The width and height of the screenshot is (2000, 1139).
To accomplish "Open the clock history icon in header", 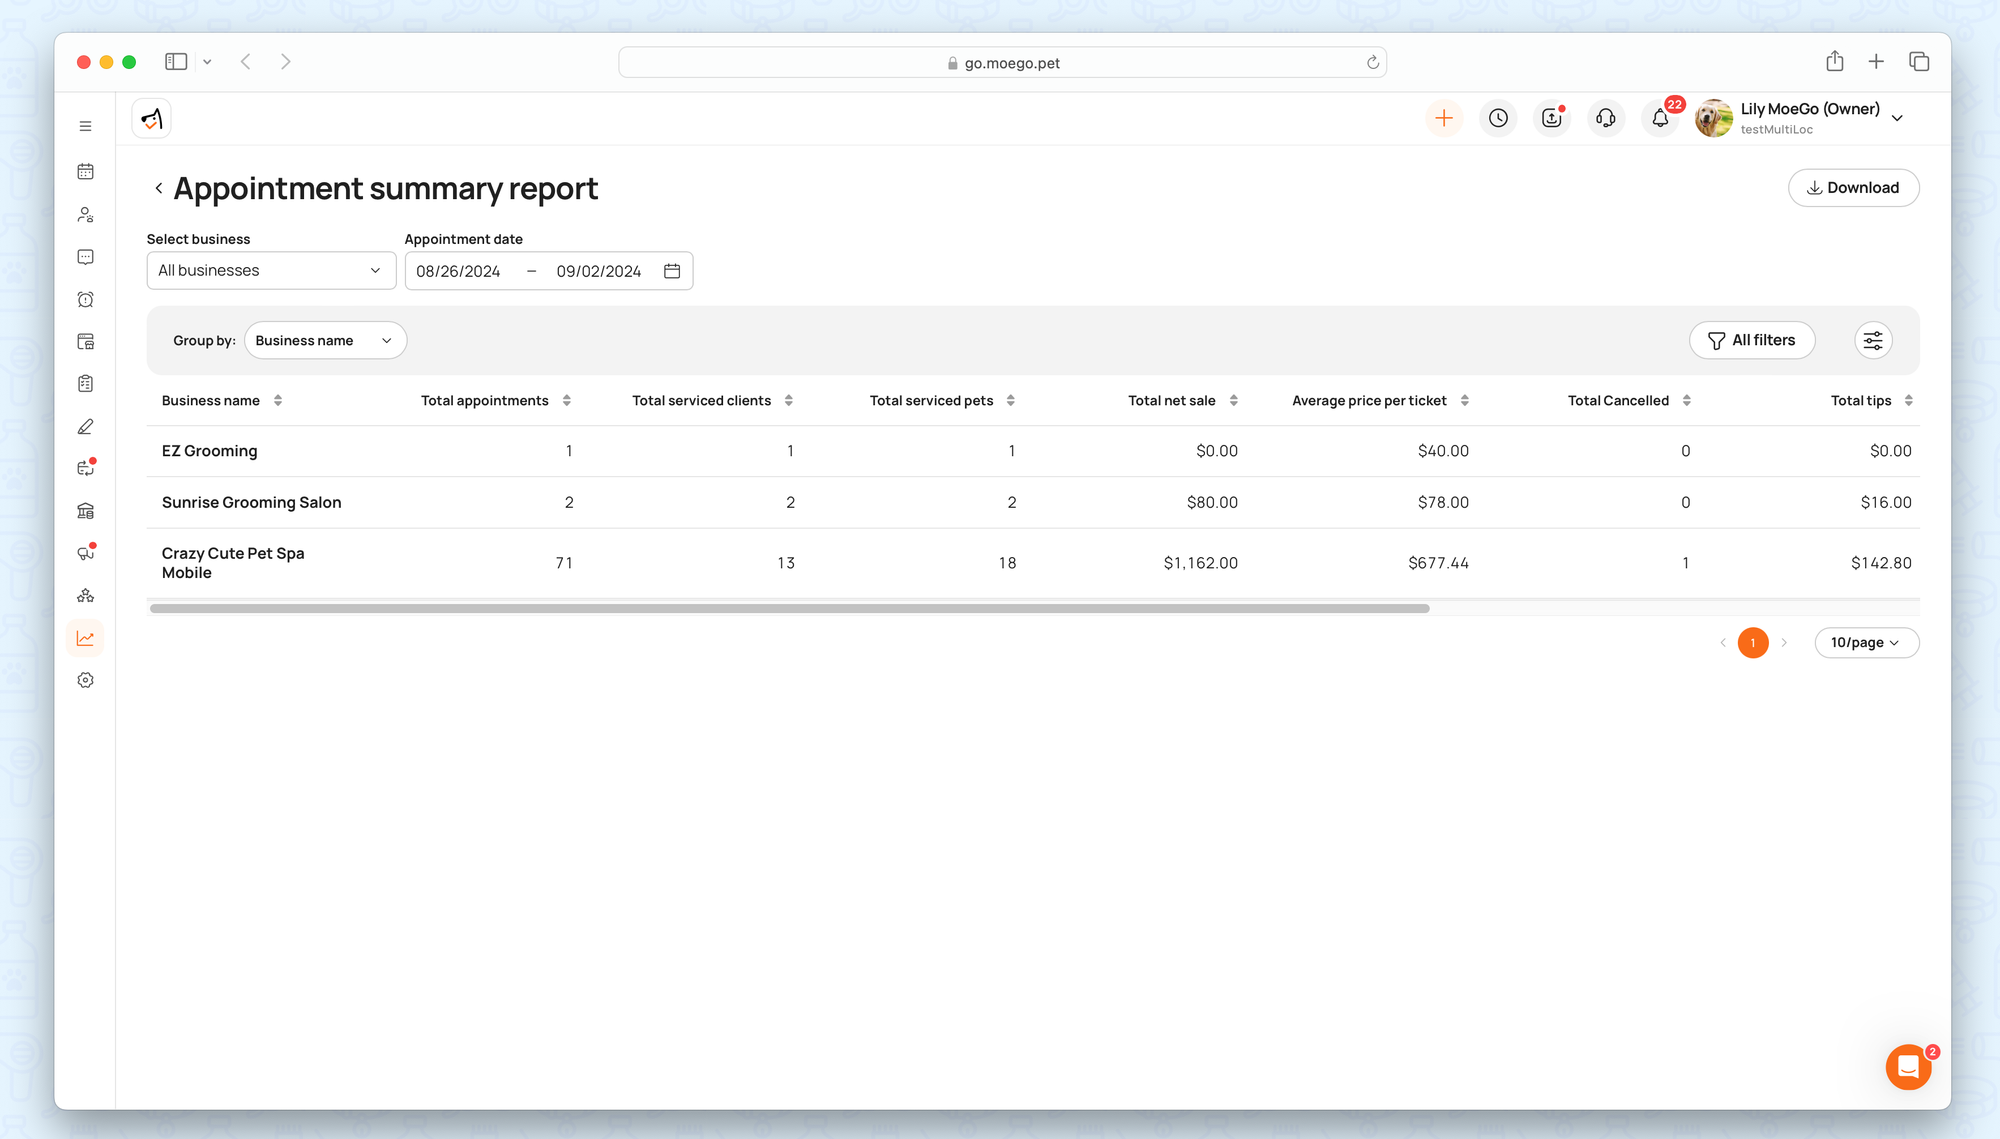I will 1498,119.
